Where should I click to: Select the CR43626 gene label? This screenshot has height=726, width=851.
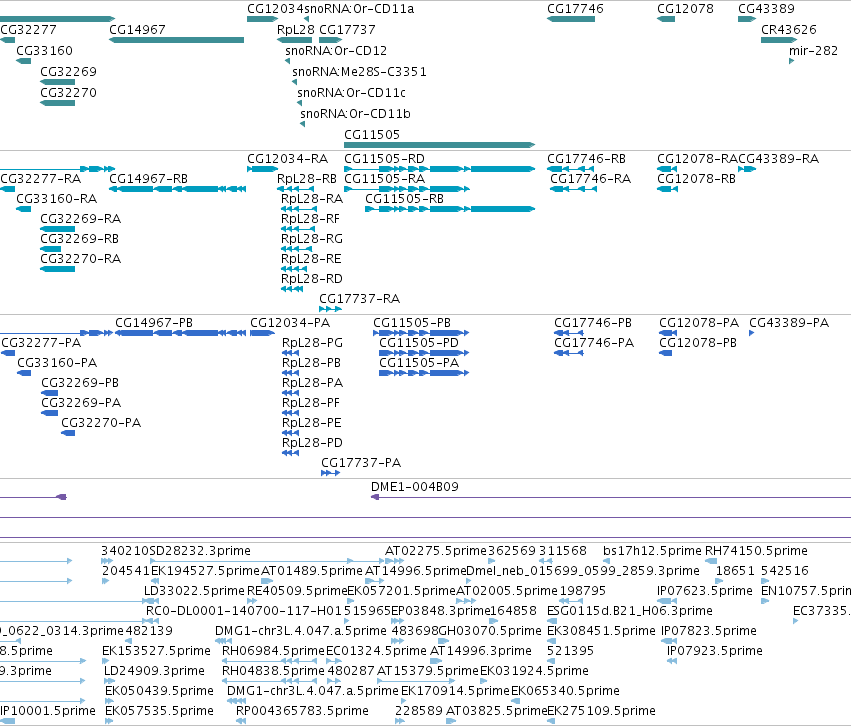(789, 29)
